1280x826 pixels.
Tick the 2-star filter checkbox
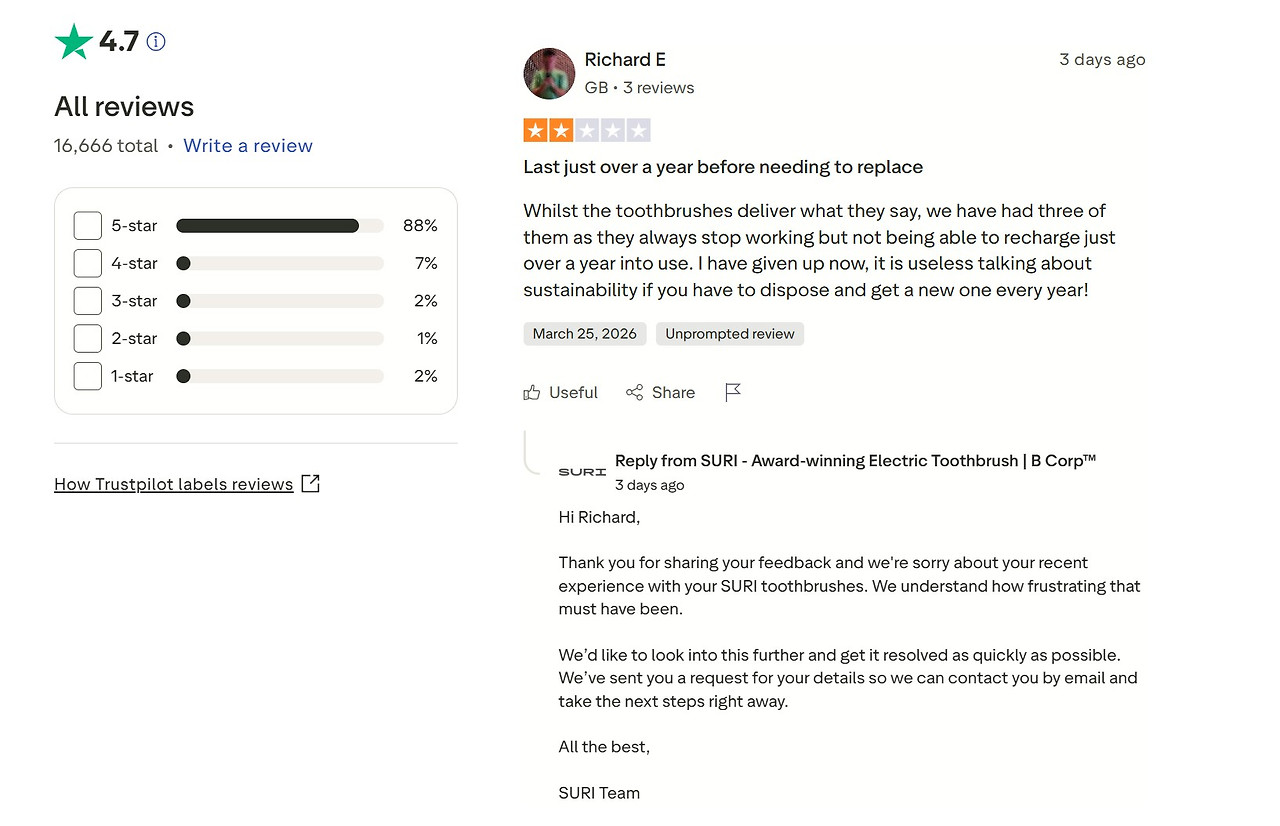pos(88,339)
